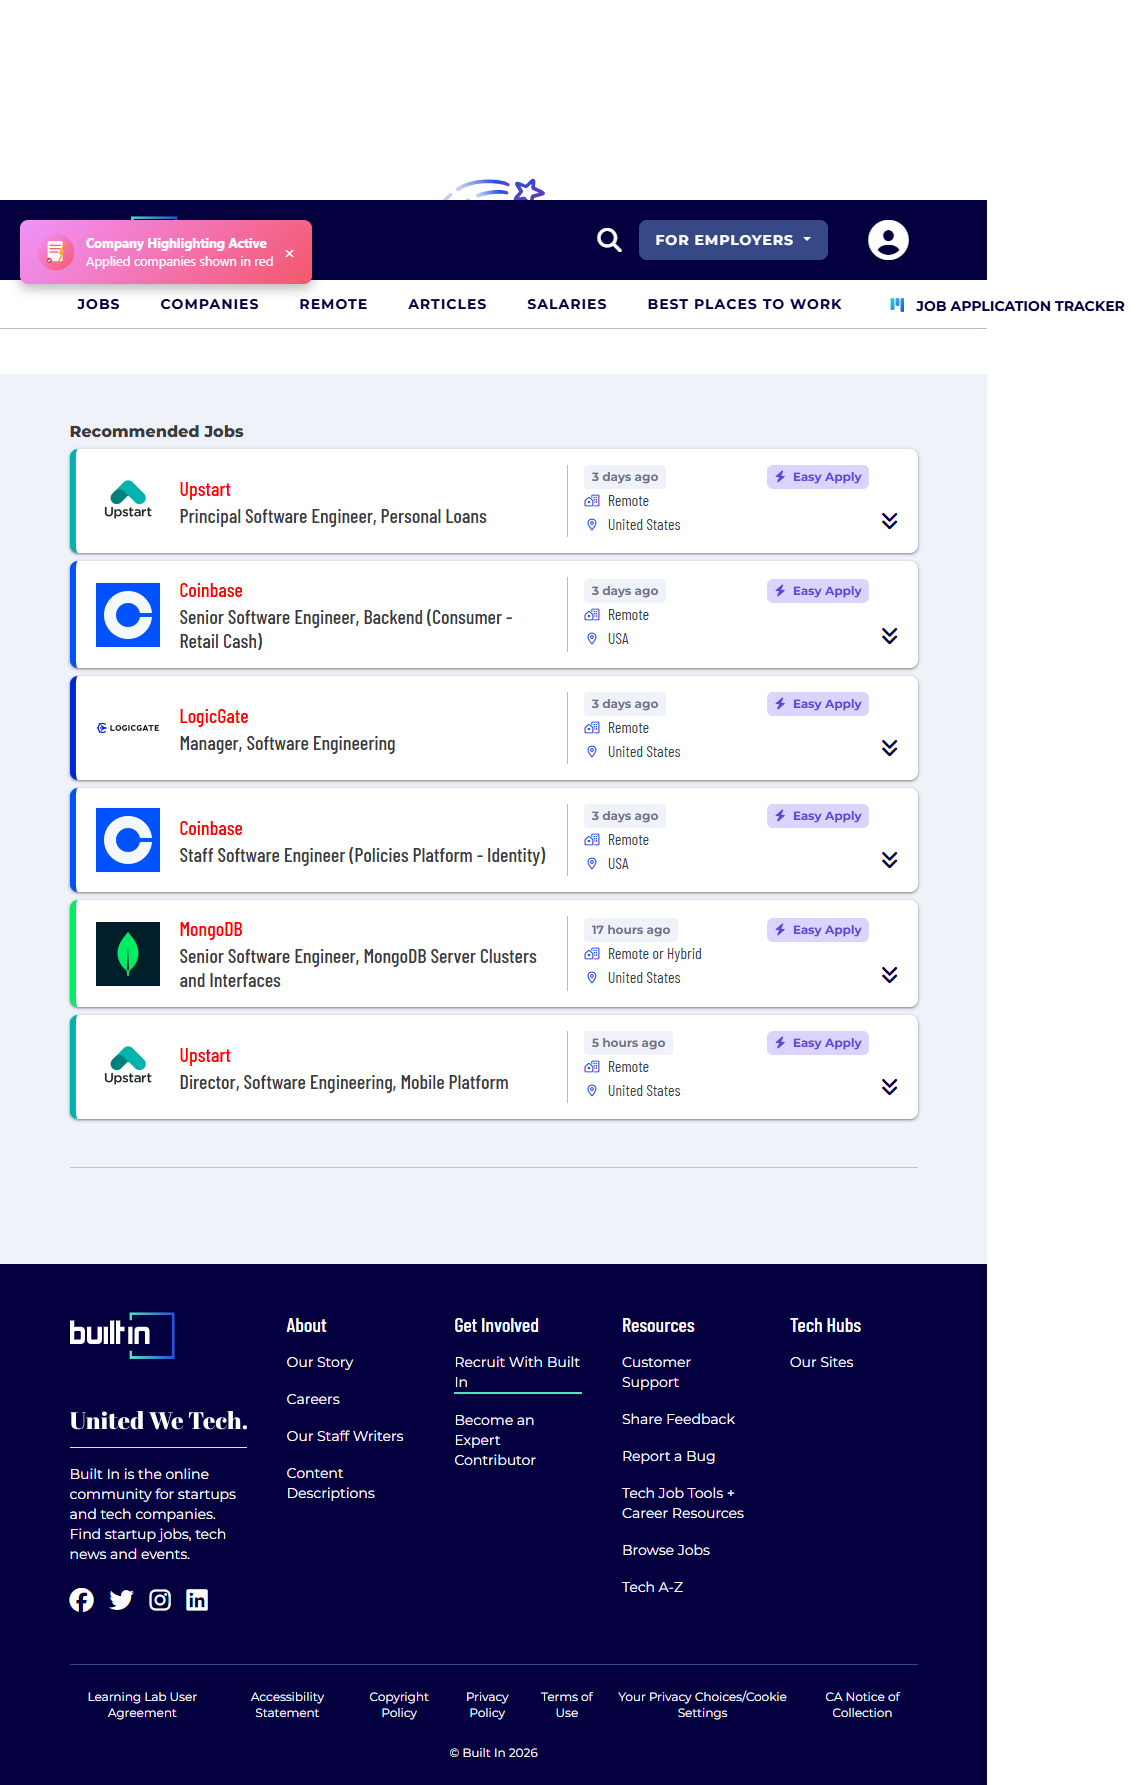Click the Built In footer logo

pos(122,1335)
